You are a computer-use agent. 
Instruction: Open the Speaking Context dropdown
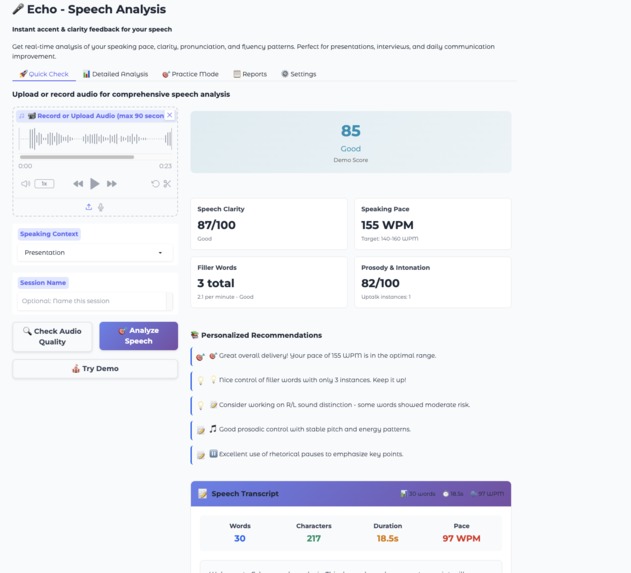pyautogui.click(x=95, y=253)
